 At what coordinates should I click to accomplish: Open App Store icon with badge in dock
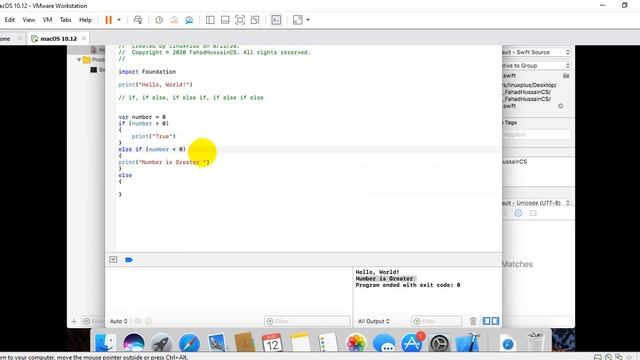pos(412,342)
